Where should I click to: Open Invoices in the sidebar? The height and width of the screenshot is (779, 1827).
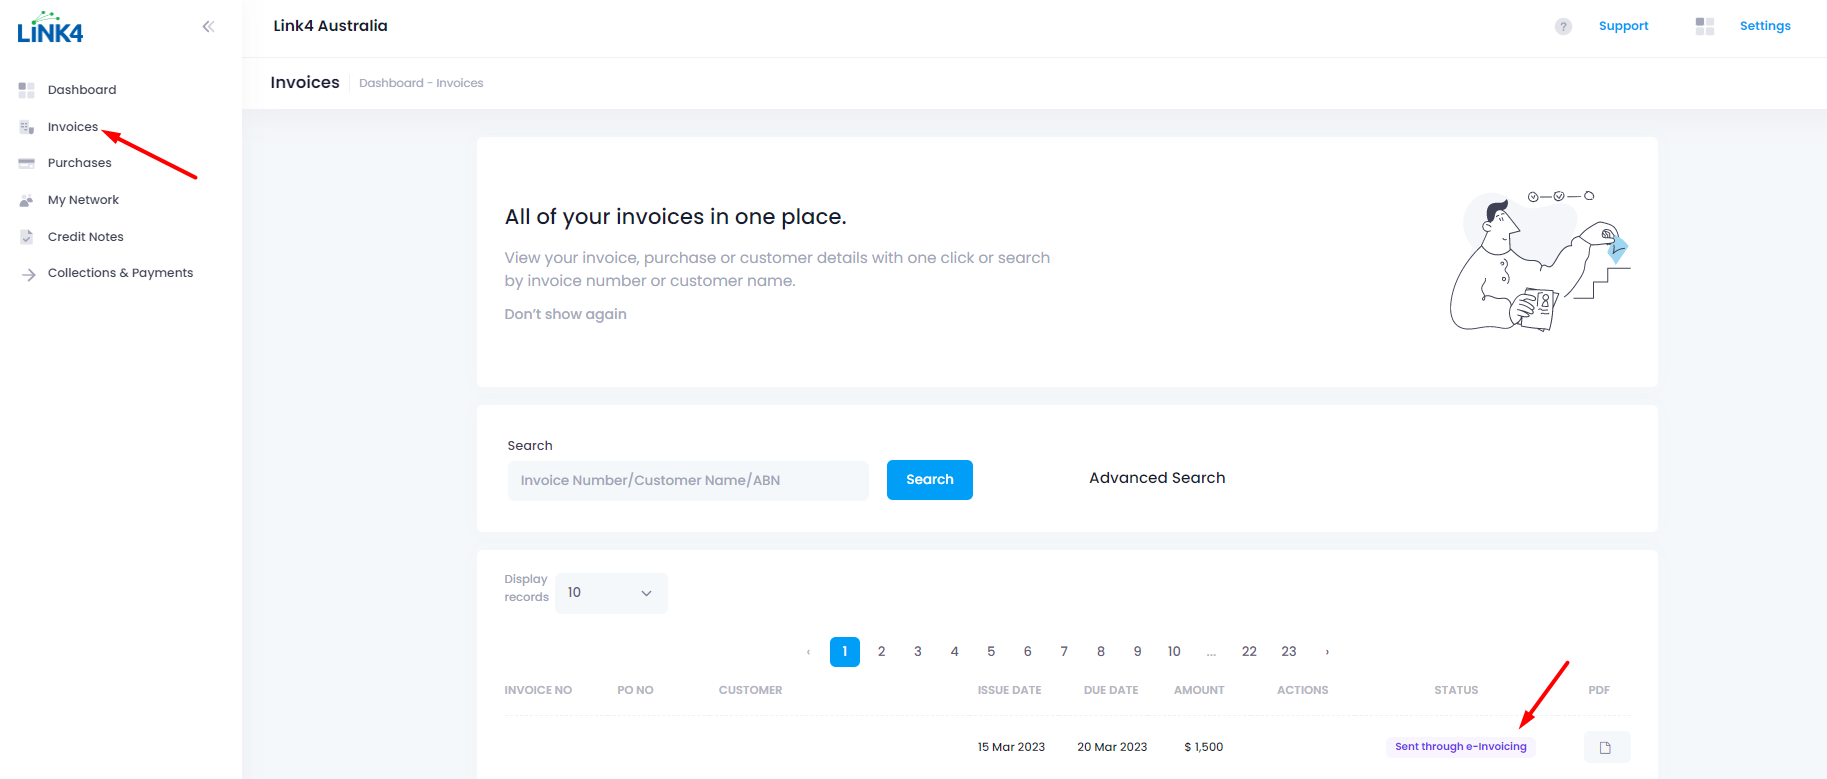click(x=73, y=127)
